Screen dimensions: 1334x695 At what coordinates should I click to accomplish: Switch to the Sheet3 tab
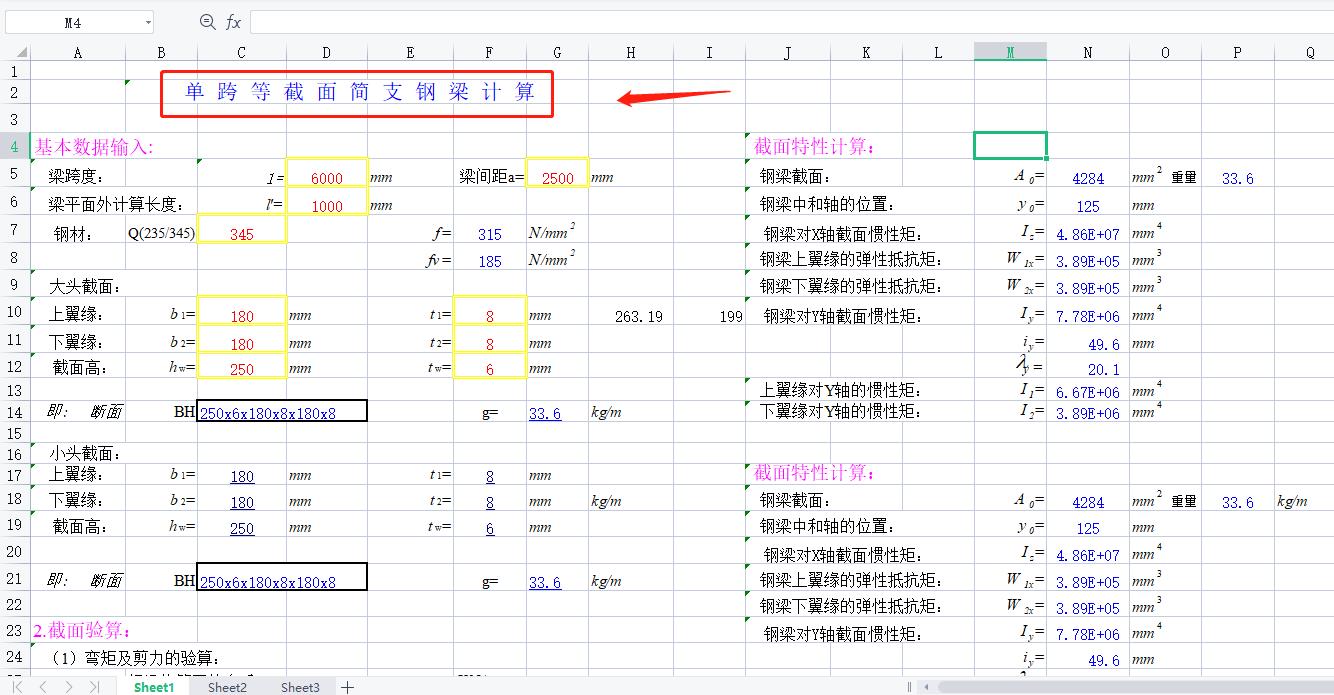tap(300, 687)
